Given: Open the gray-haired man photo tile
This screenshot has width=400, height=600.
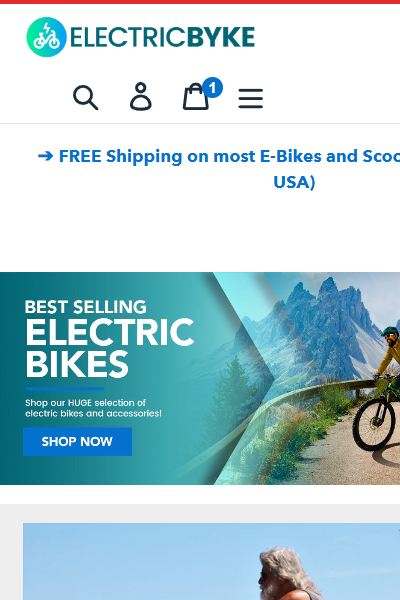Looking at the screenshot, I should coord(211,561).
